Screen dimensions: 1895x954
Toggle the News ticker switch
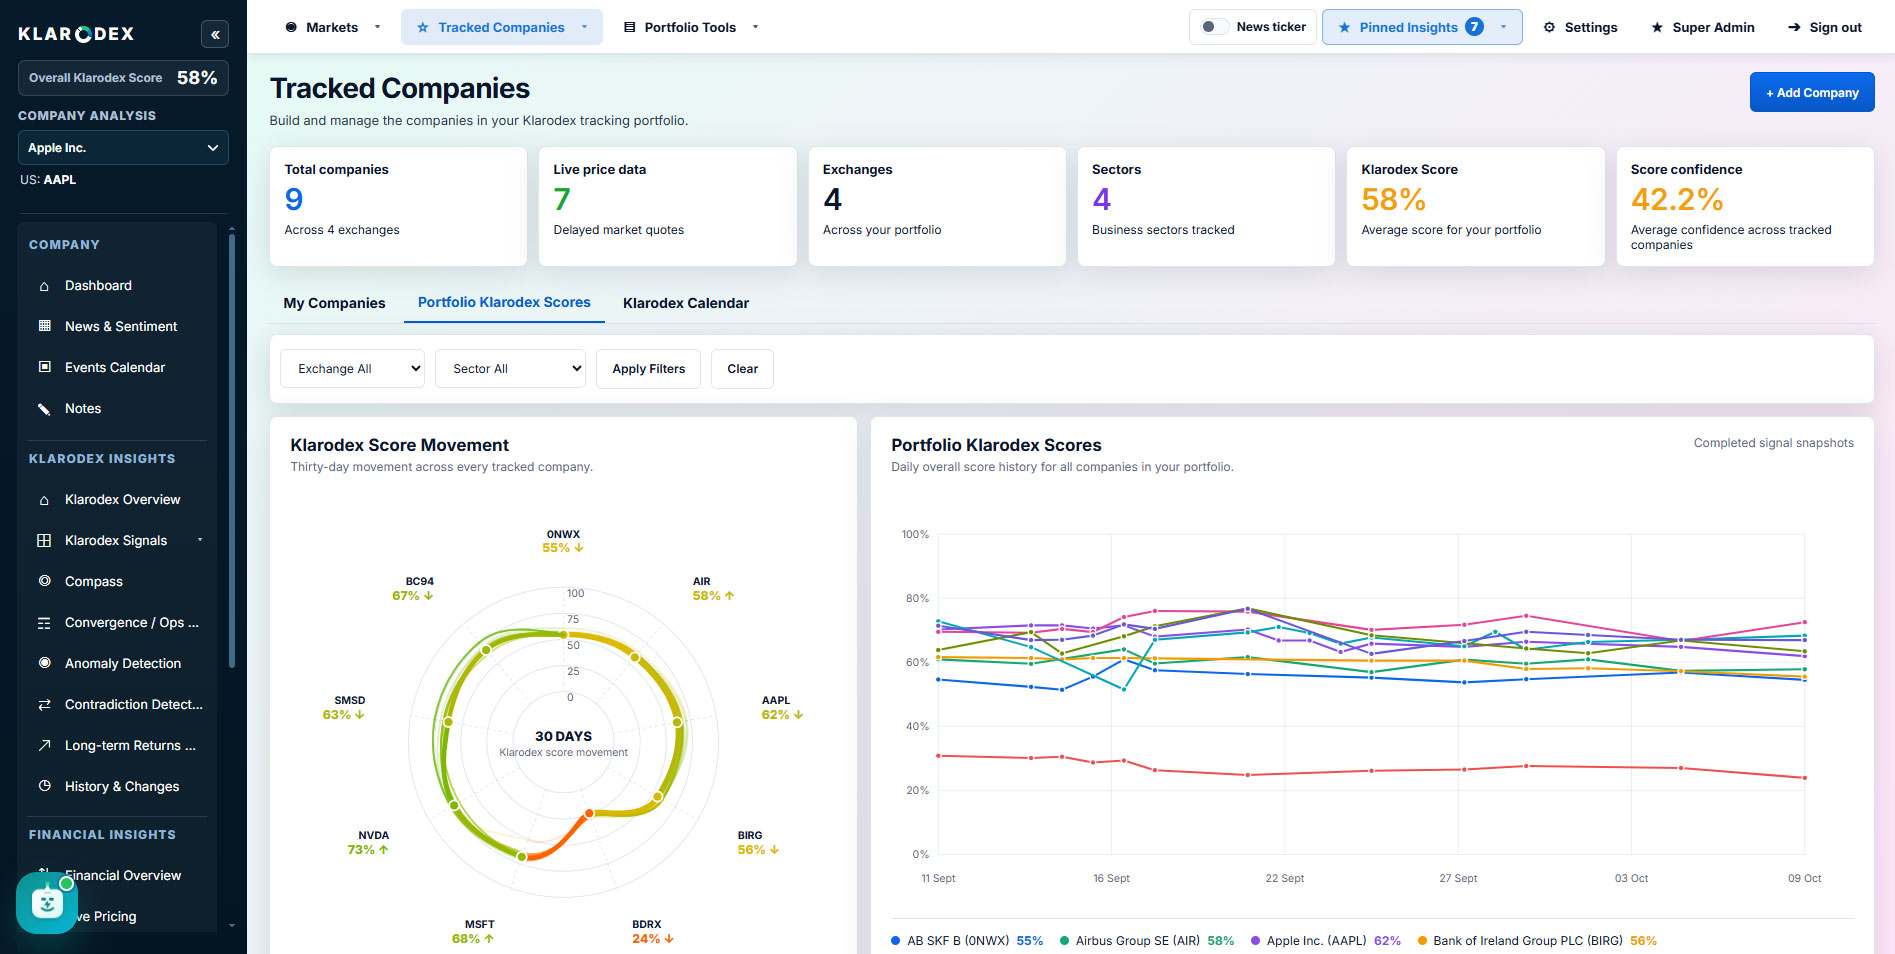pos(1214,27)
